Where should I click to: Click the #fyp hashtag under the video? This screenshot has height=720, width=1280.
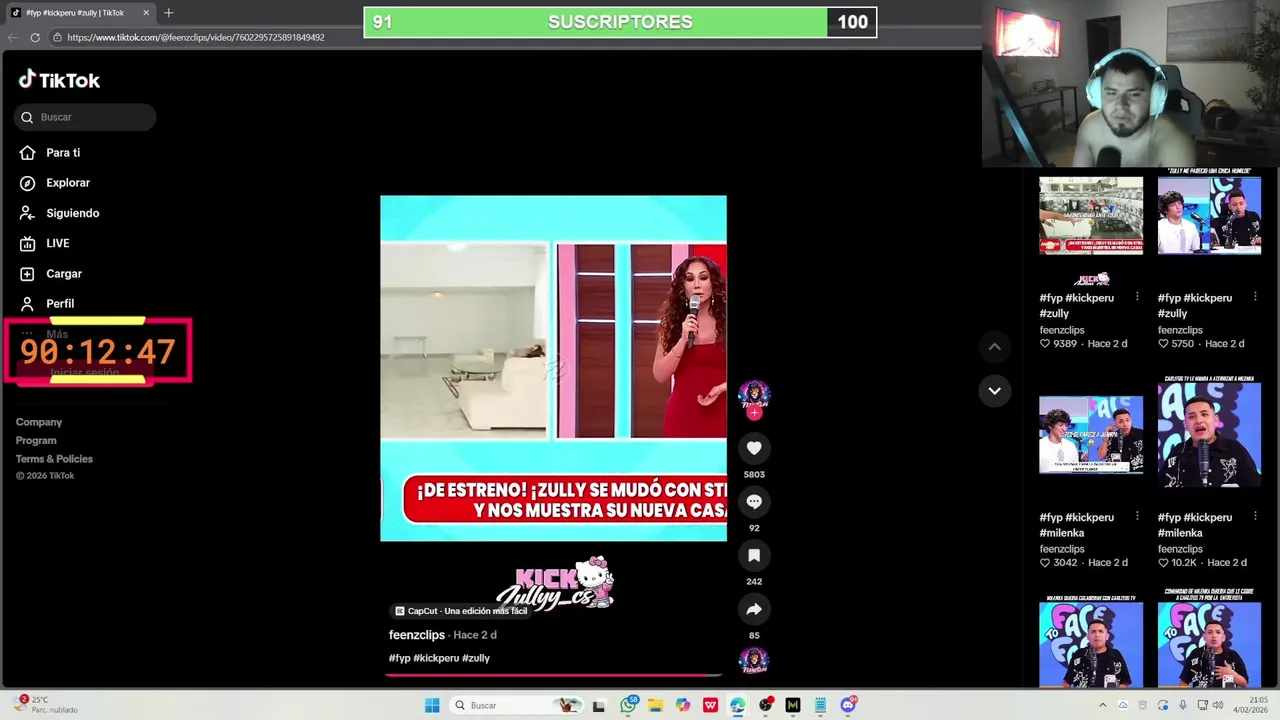coord(399,658)
